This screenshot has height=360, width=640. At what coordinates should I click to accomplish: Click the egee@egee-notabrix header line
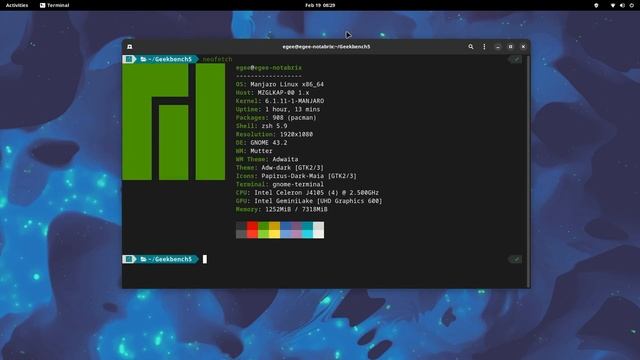tap(269, 68)
